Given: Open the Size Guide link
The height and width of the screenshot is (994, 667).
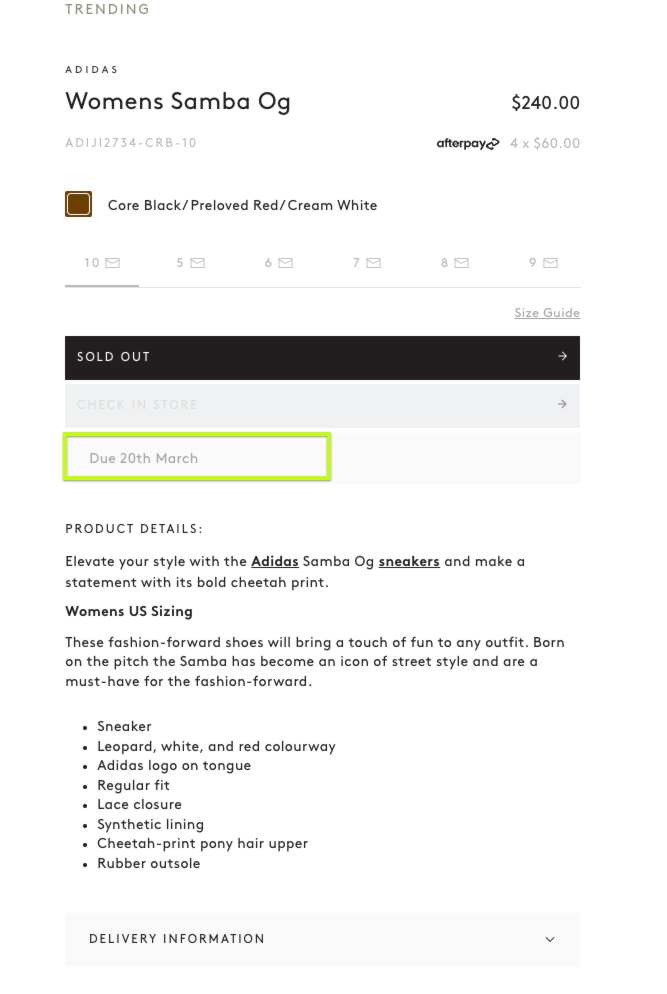Looking at the screenshot, I should pos(547,313).
